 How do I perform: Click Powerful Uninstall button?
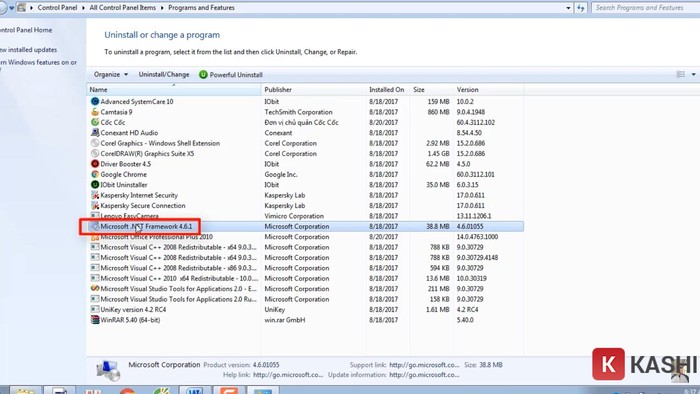[231, 75]
